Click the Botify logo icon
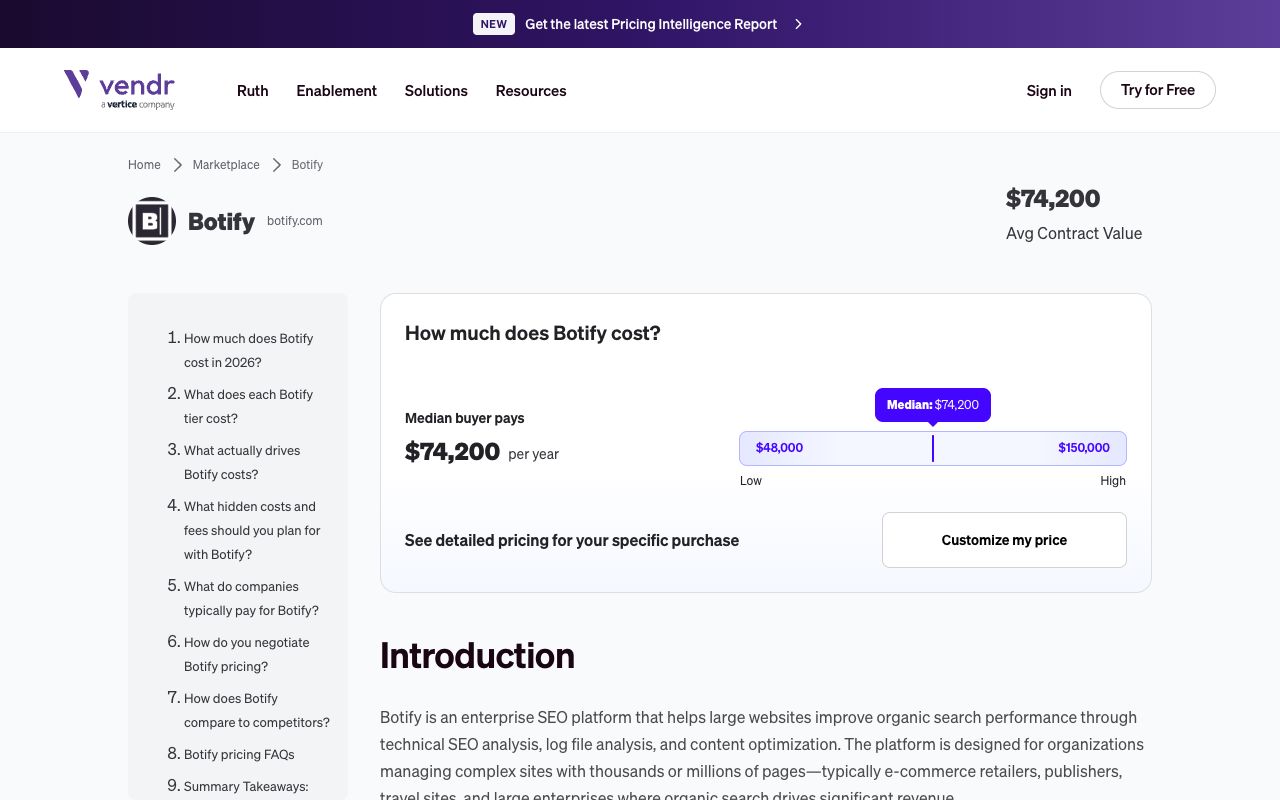This screenshot has width=1280, height=800. 152,221
